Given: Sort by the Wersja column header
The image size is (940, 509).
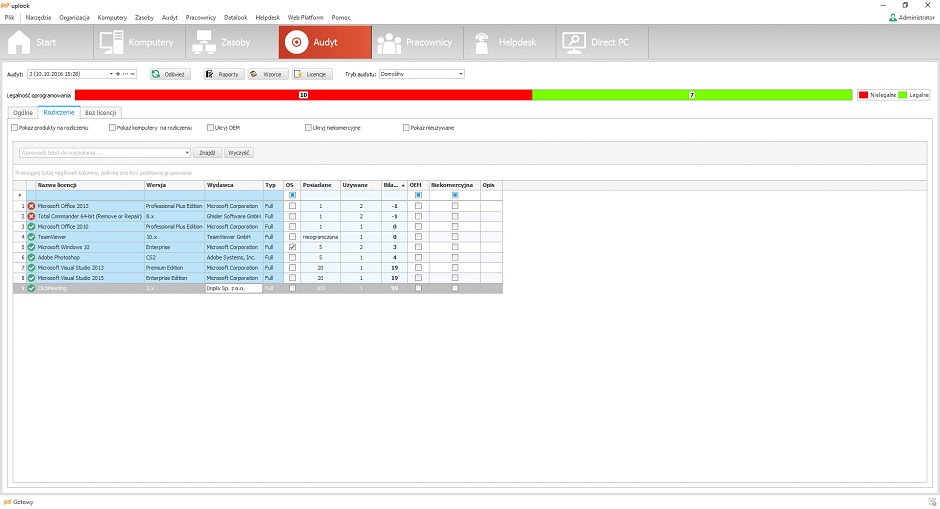Looking at the screenshot, I should pyautogui.click(x=174, y=185).
